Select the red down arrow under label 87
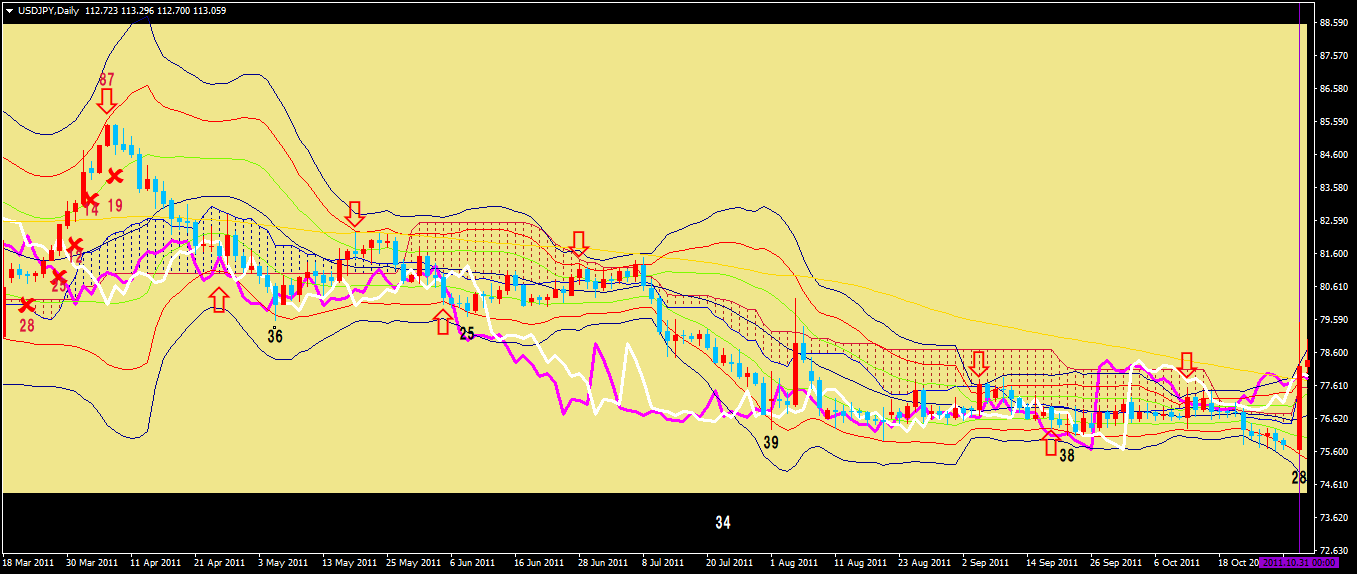Image resolution: width=1357 pixels, height=574 pixels. click(x=107, y=101)
